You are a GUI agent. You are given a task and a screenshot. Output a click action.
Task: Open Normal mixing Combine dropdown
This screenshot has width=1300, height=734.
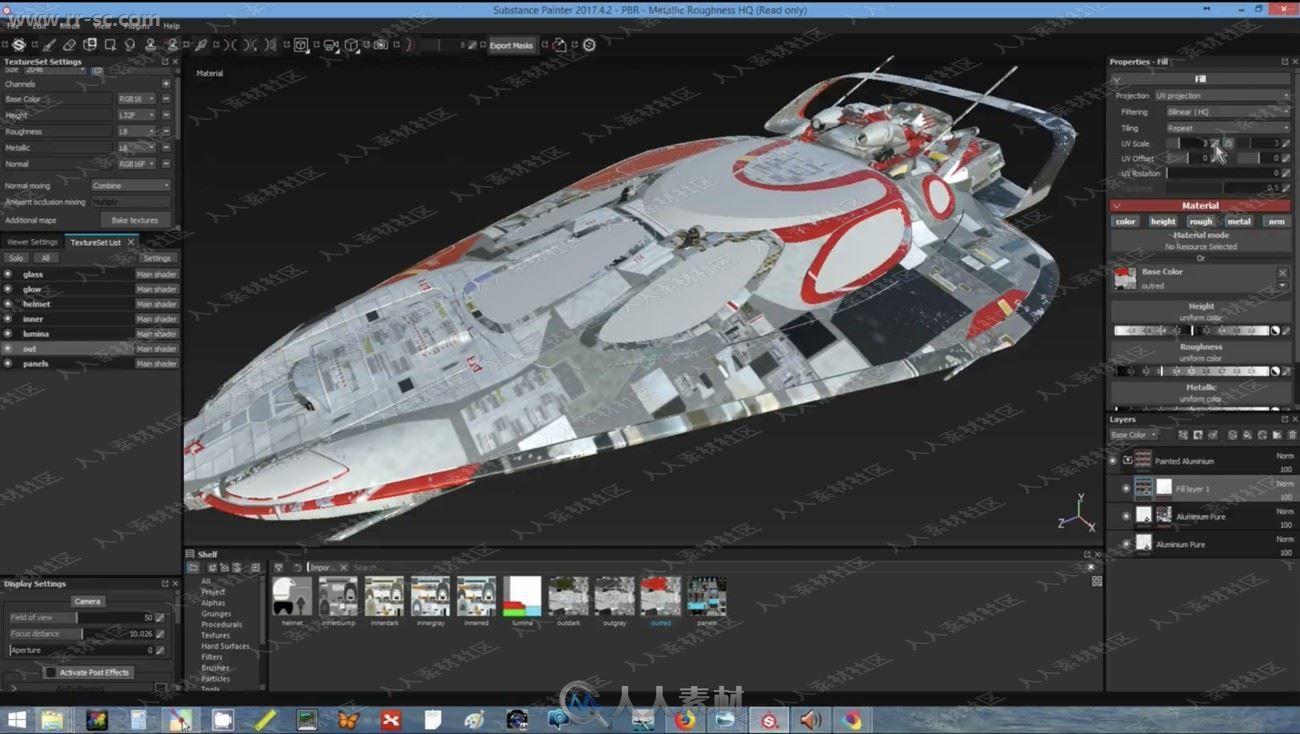[131, 185]
